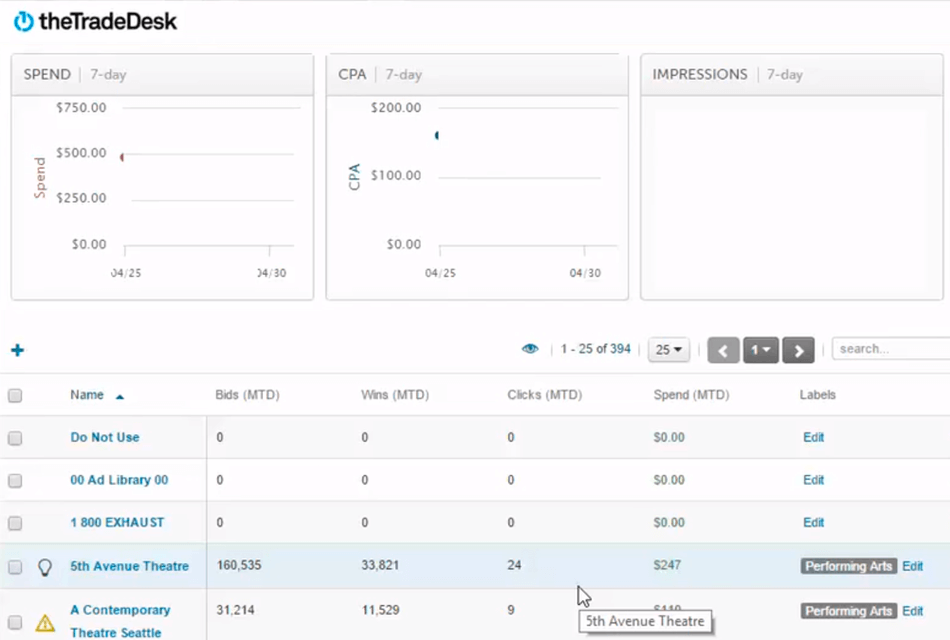Screen dimensions: 950x640
Task: Click 7-day label in IMPRESSIONS panel
Action: click(x=785, y=75)
